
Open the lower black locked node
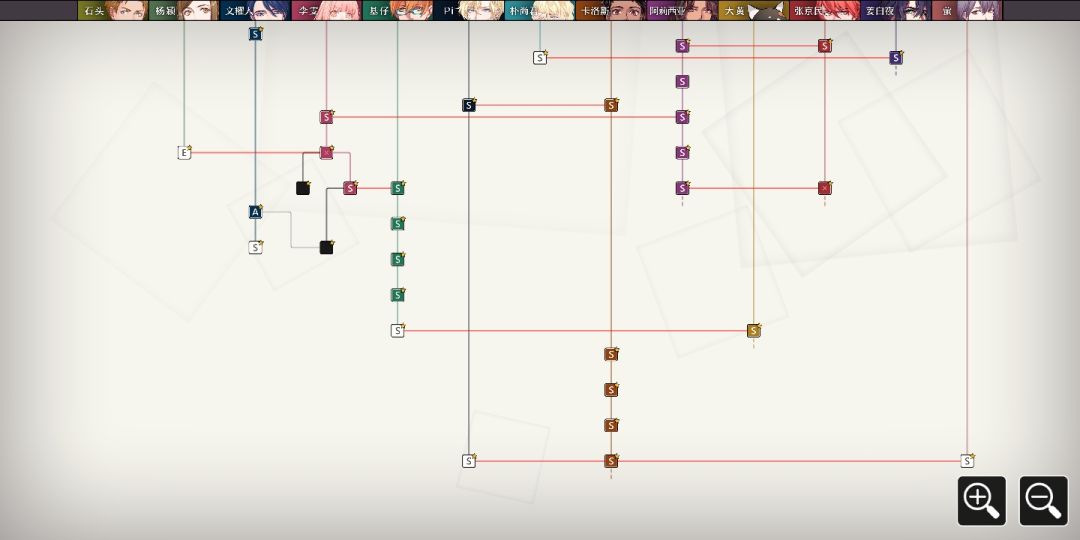(x=326, y=247)
